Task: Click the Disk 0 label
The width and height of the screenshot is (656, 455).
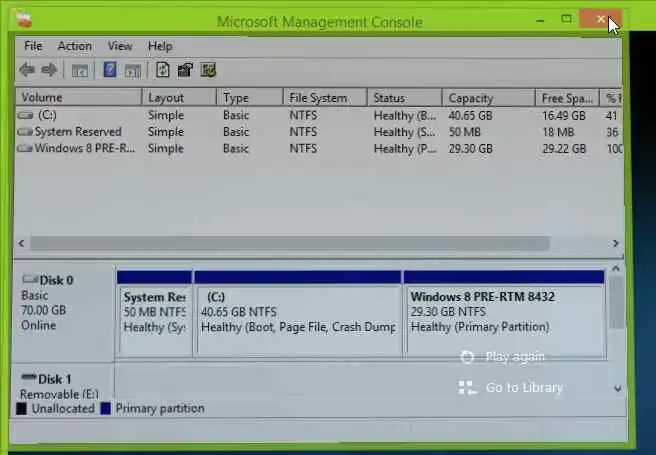Action: click(56, 280)
